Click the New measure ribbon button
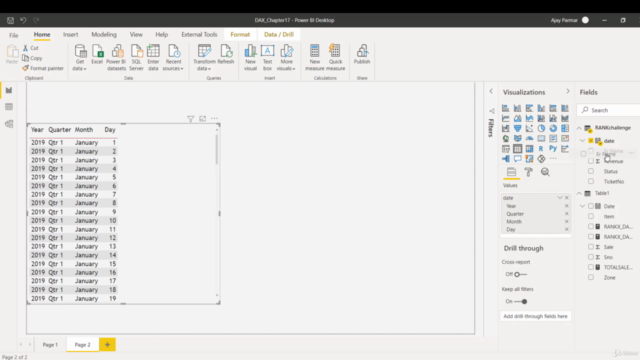 [x=315, y=58]
